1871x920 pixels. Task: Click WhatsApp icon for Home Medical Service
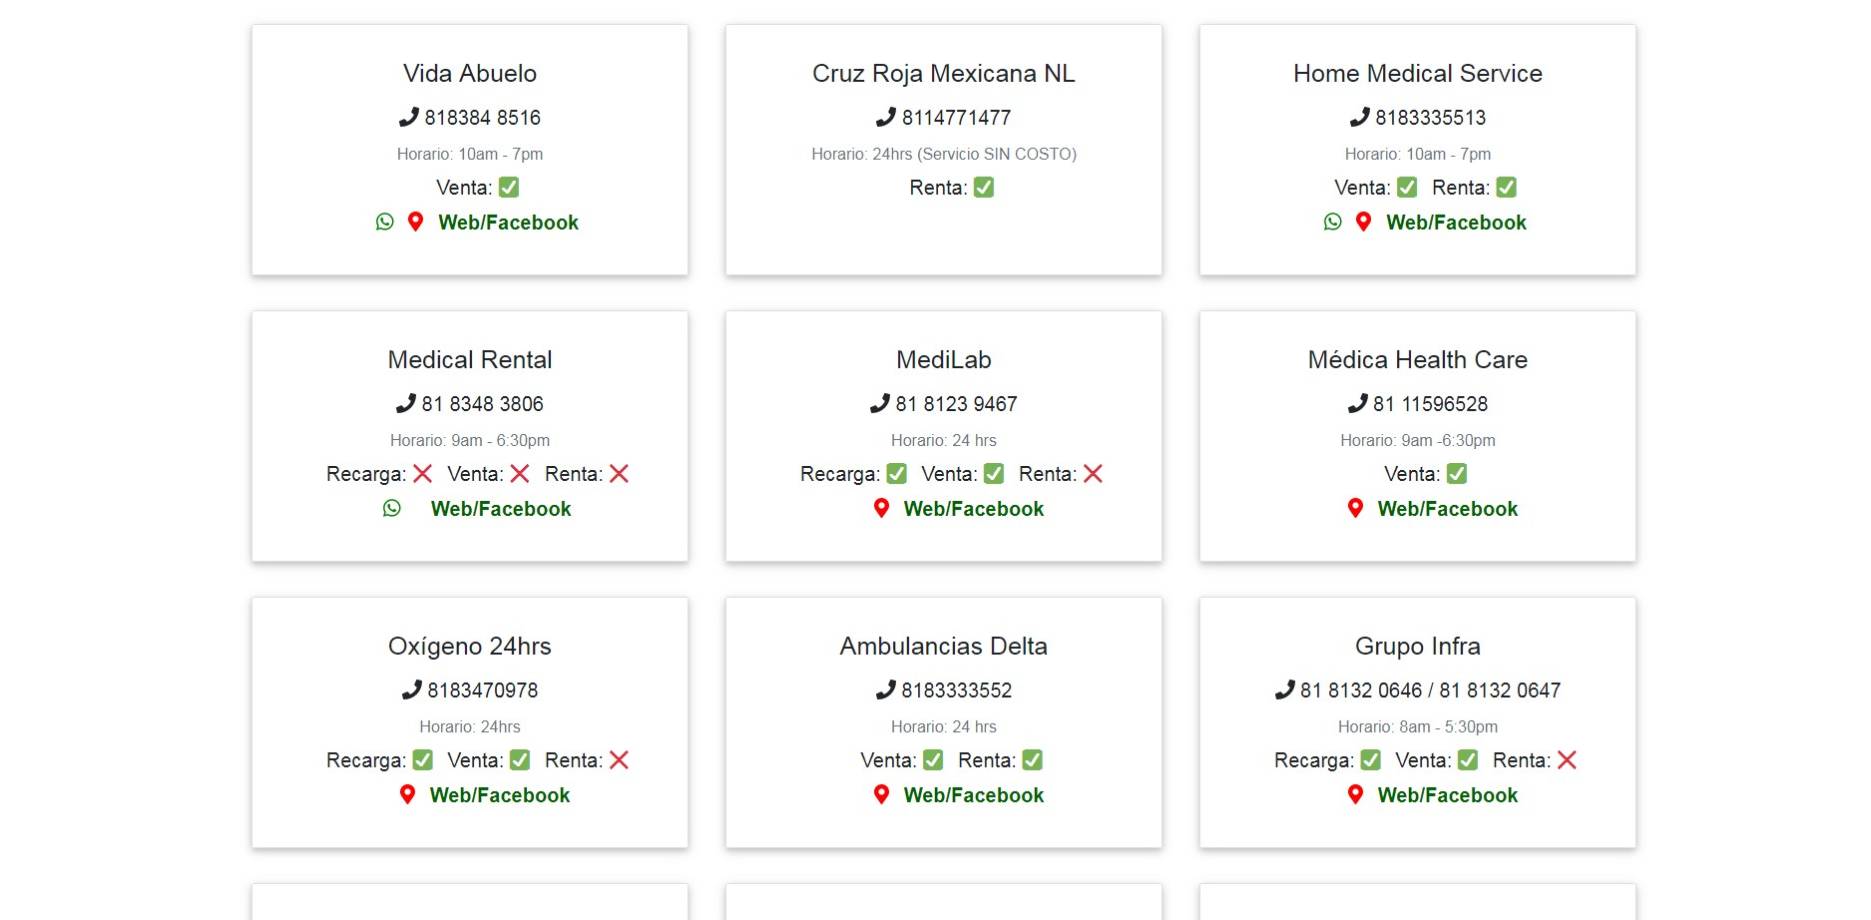point(1333,222)
